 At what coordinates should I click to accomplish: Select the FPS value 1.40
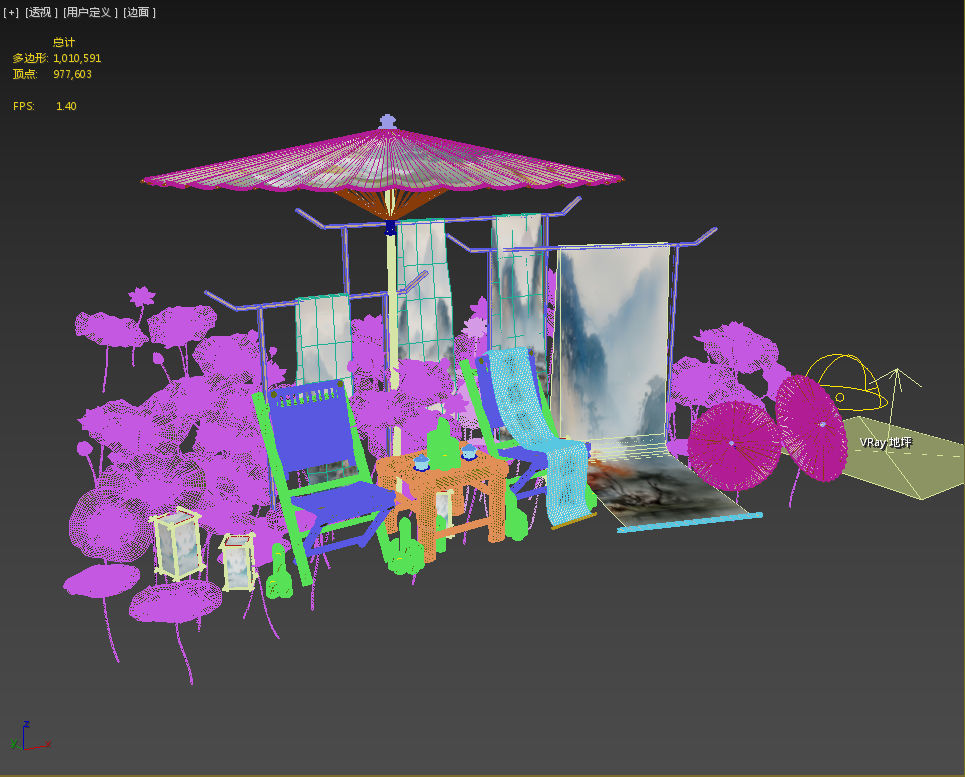tap(66, 106)
